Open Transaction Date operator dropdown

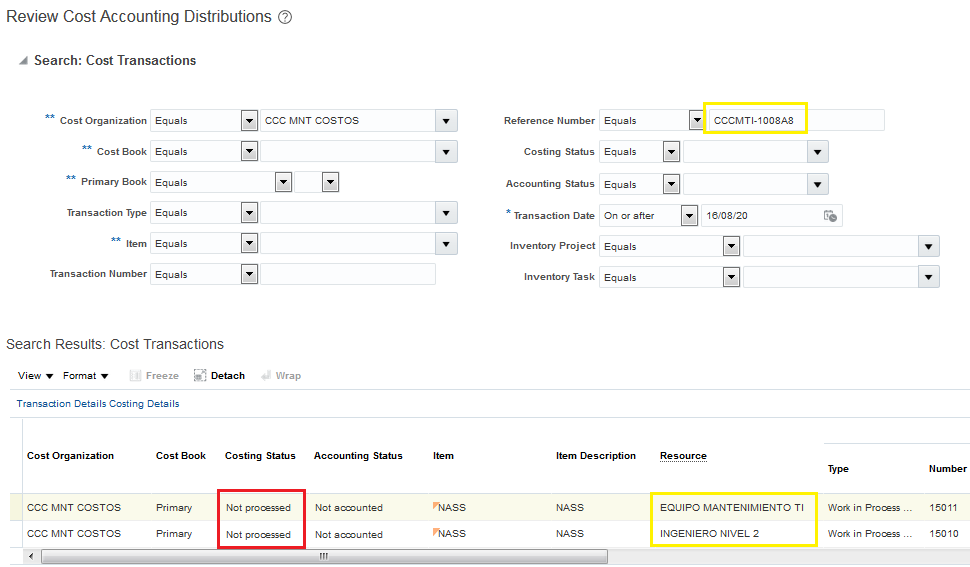click(x=689, y=216)
